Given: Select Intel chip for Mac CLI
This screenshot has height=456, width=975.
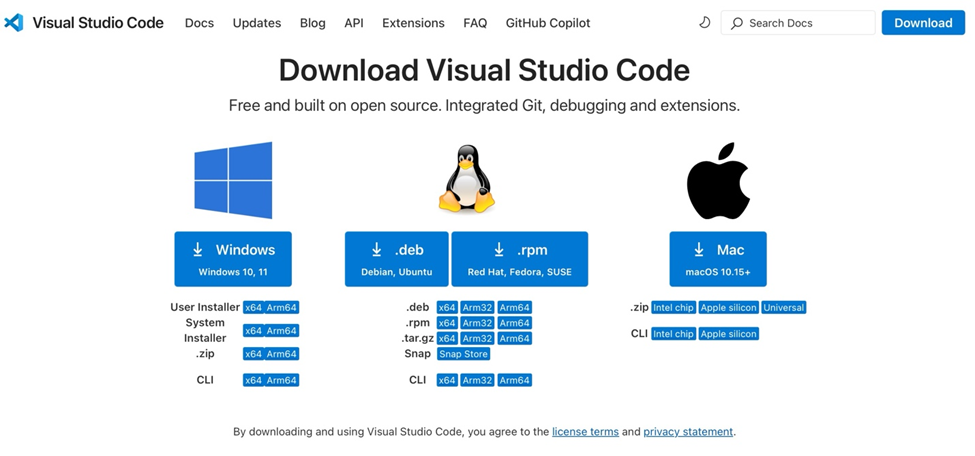Looking at the screenshot, I should point(673,334).
